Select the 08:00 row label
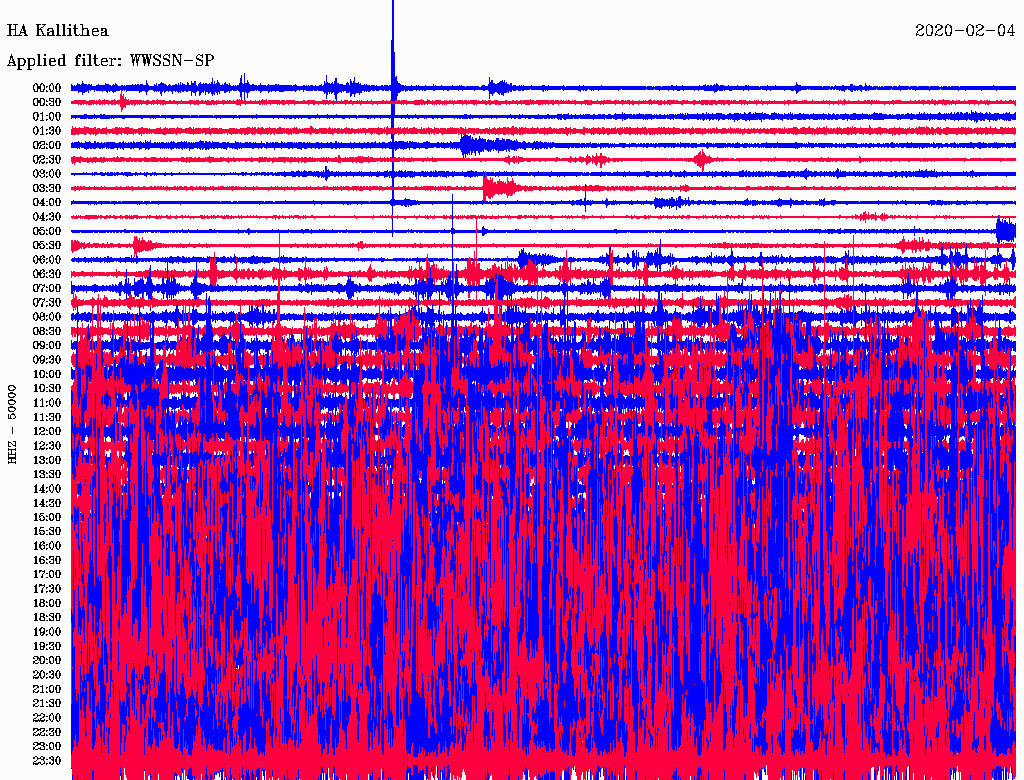Image resolution: width=1024 pixels, height=780 pixels. pos(47,317)
